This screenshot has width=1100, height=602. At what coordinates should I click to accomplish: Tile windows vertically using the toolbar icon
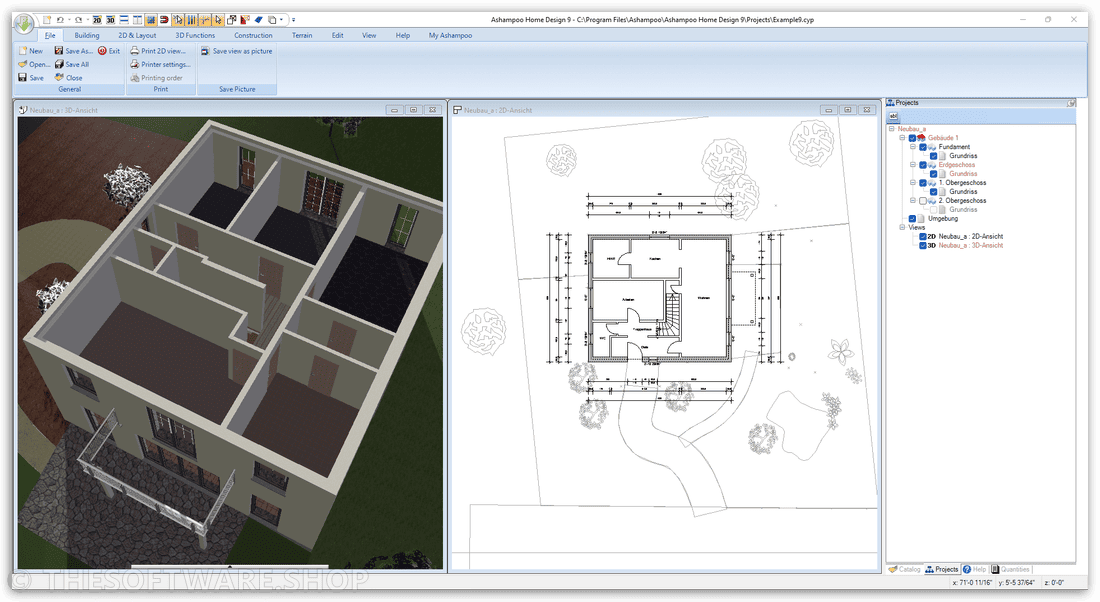click(x=138, y=20)
